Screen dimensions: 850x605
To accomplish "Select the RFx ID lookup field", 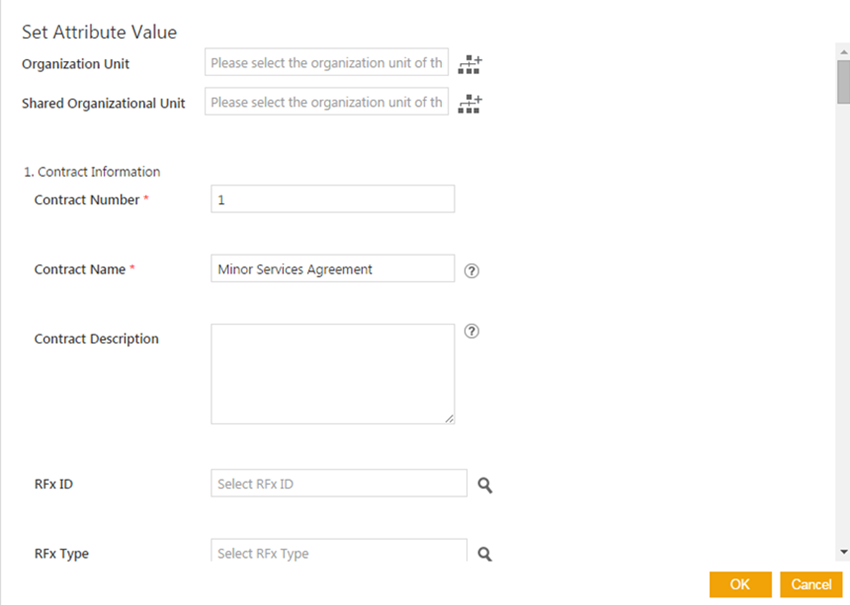I will [x=338, y=484].
